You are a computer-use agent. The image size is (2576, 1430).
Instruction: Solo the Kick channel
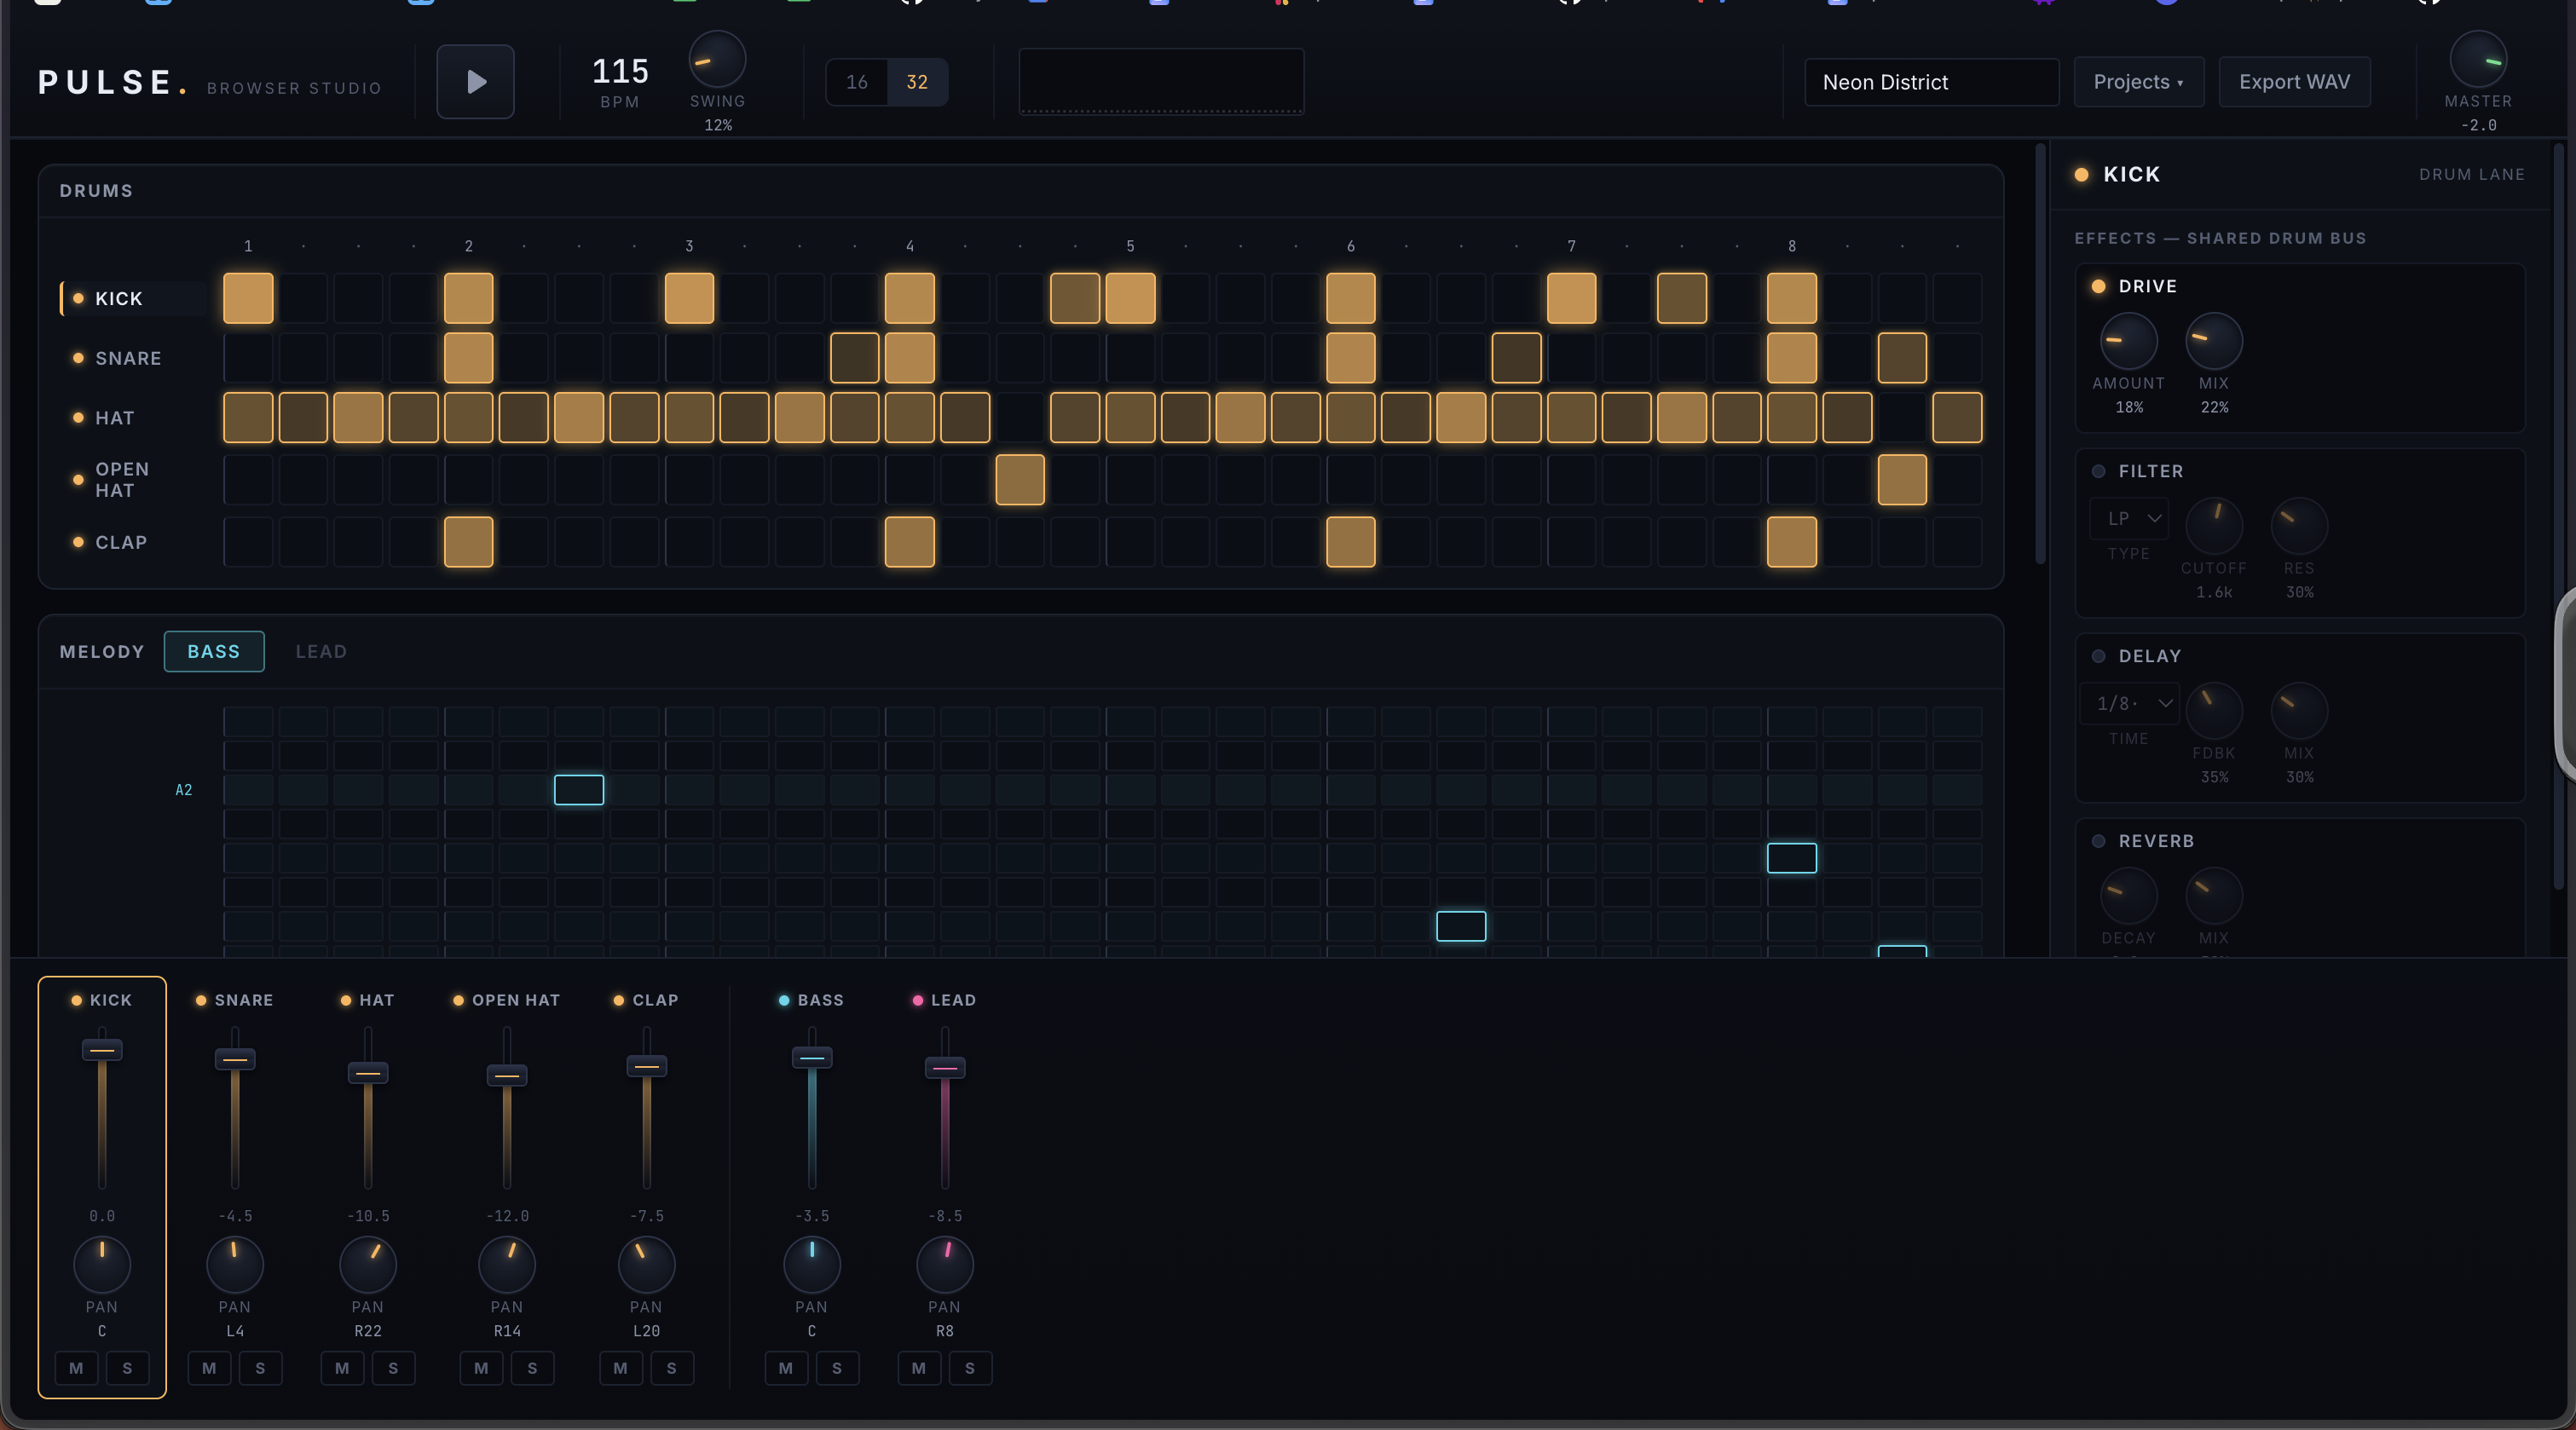[127, 1368]
